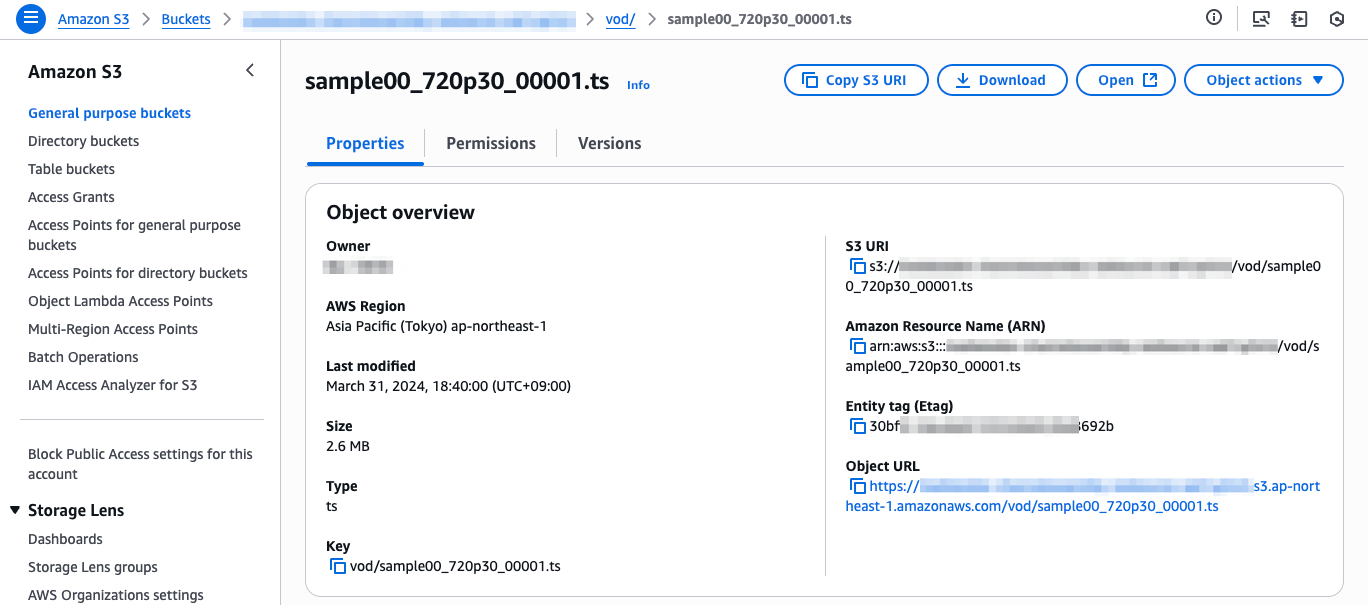
Task: Open Access Points for general purpose buckets
Action: coord(134,235)
